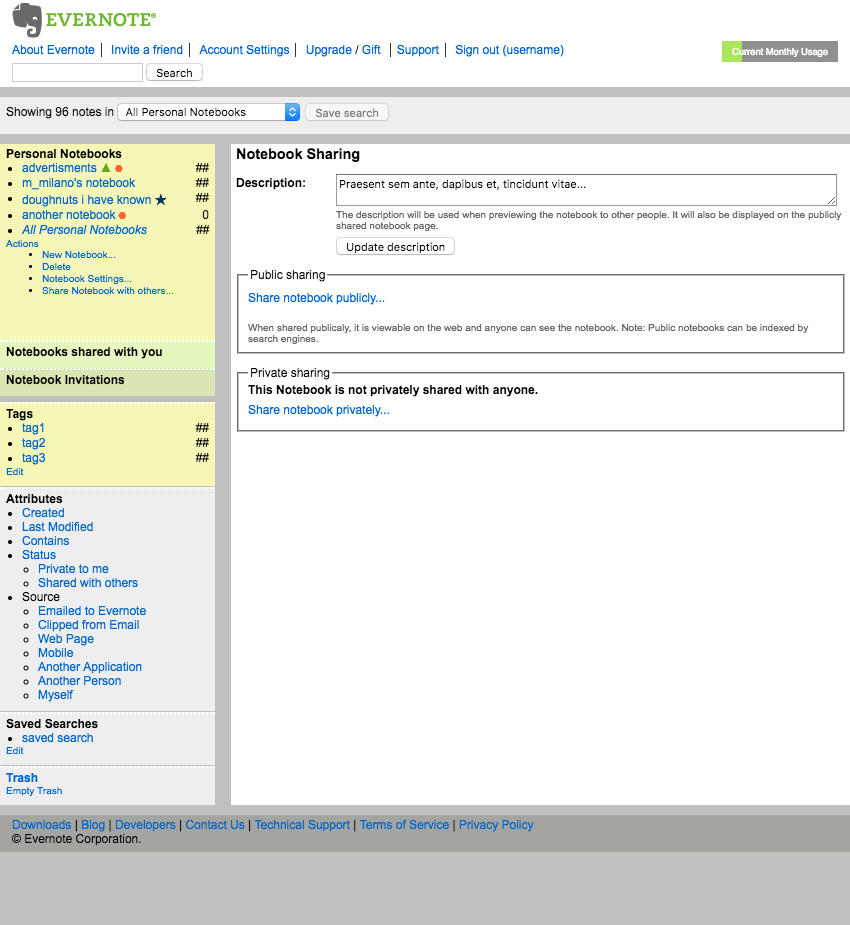This screenshot has width=850, height=925.
Task: Click Share notebook publicly...
Action: [316, 298]
